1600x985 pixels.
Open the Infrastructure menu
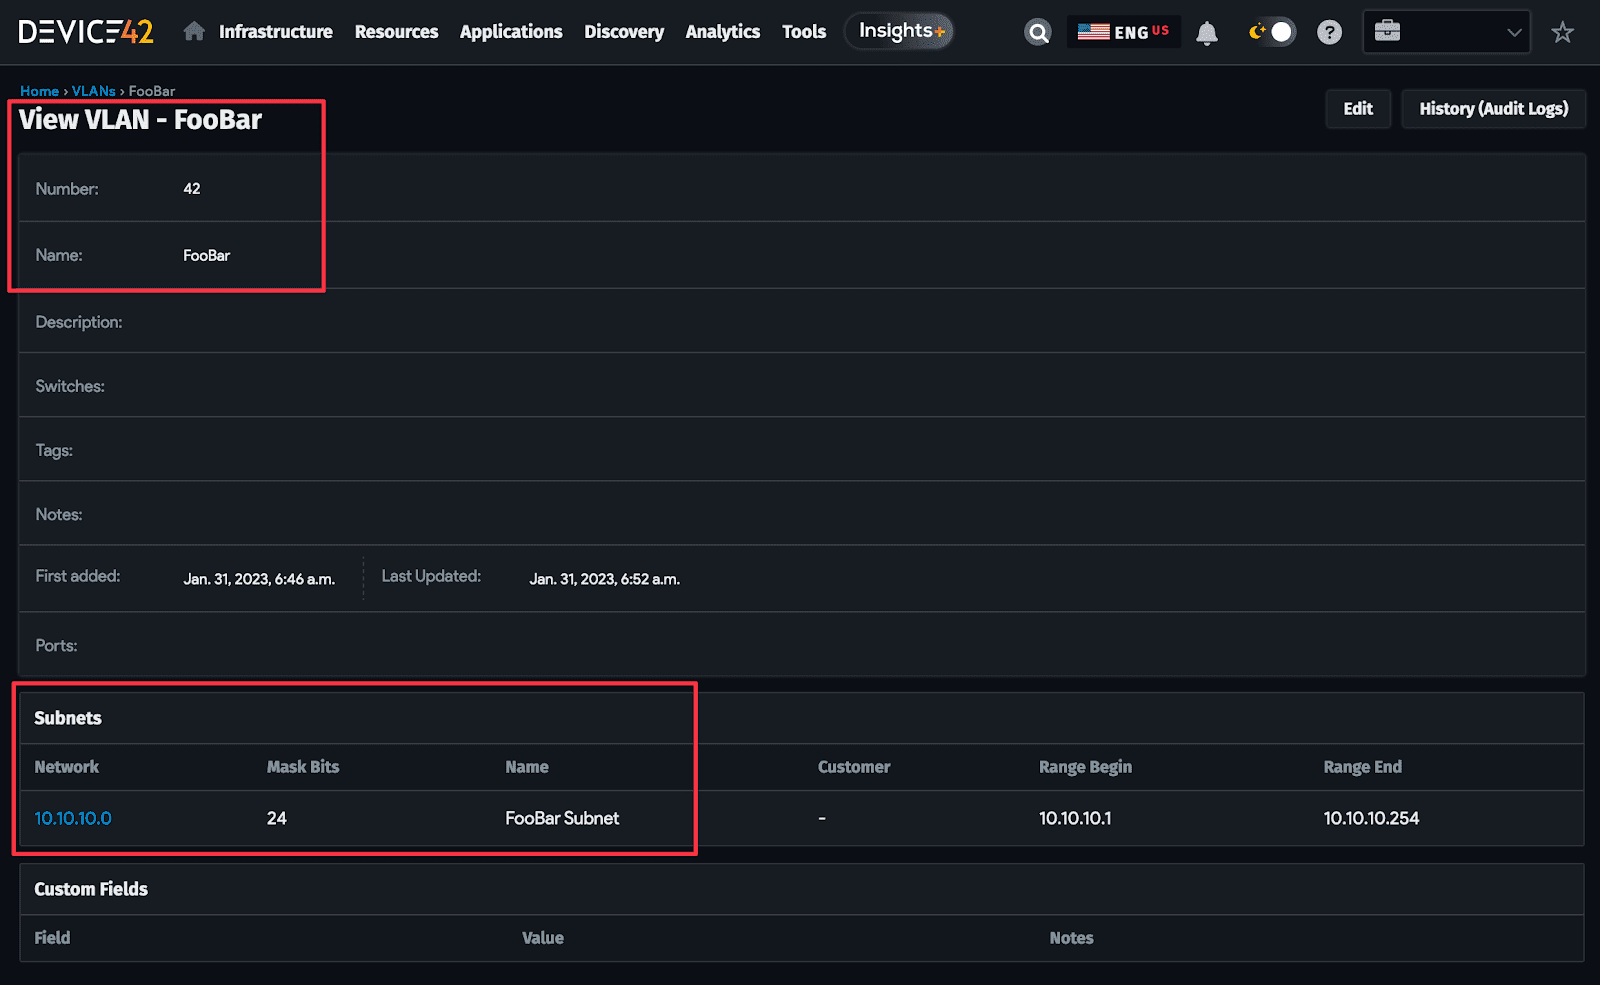tap(275, 31)
